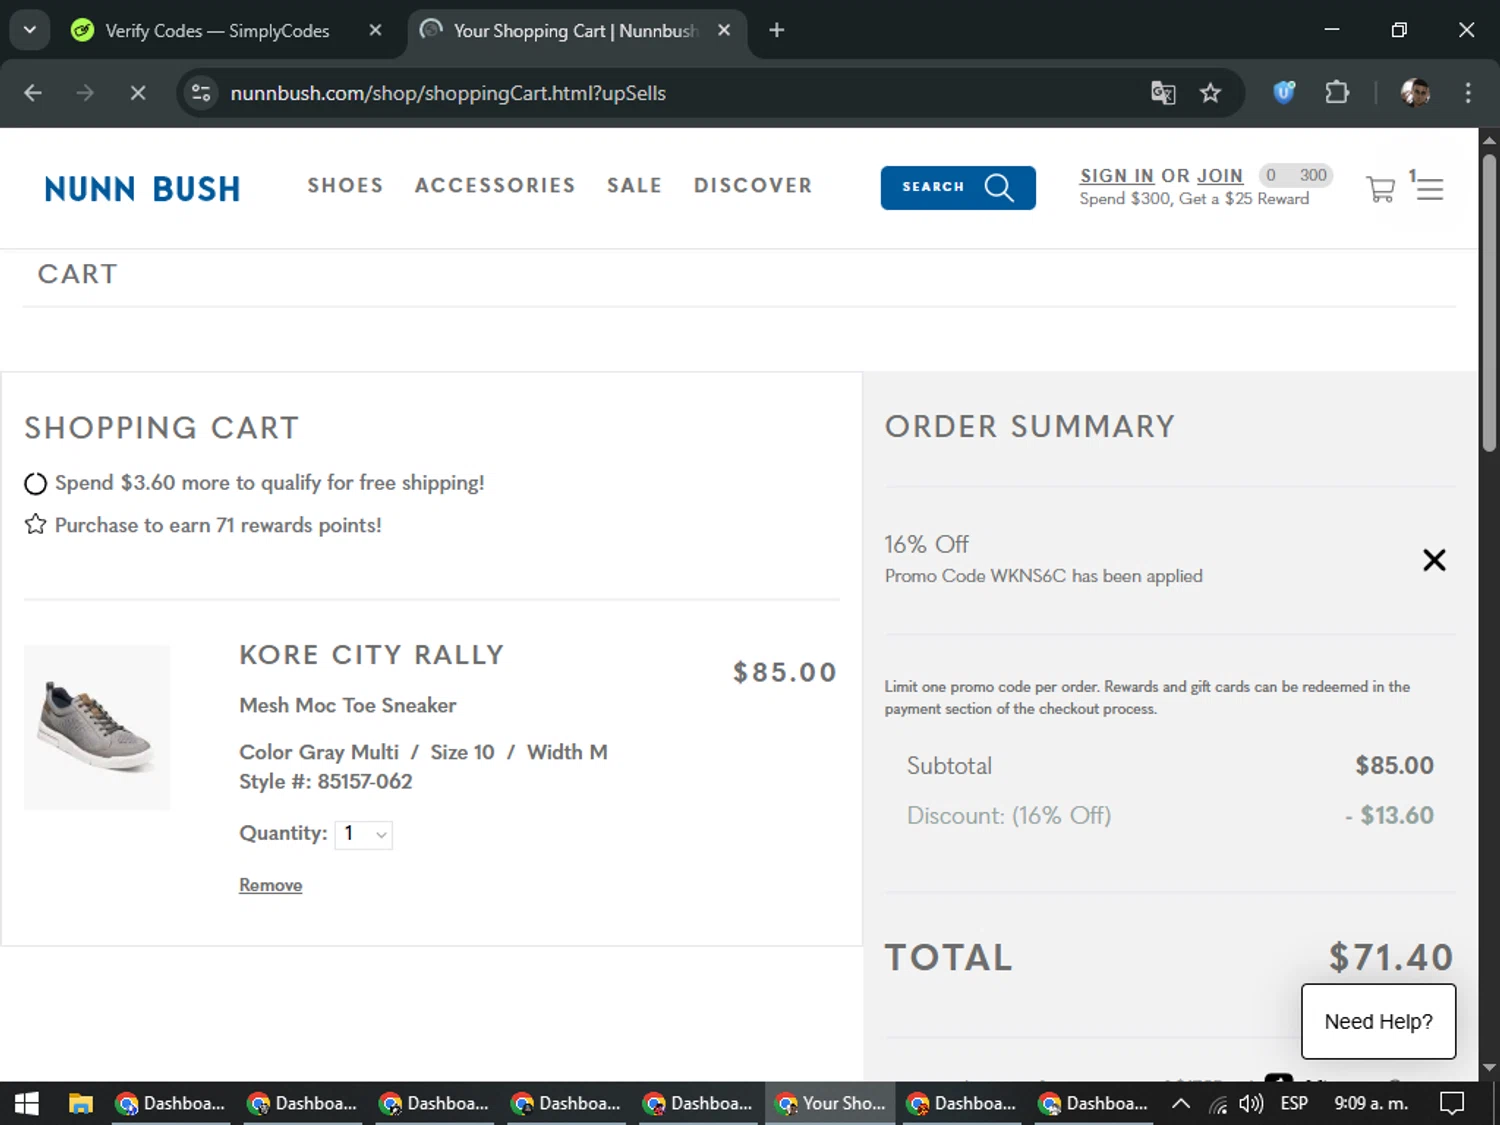Open notifications action center icon
1500x1125 pixels.
point(1452,1103)
